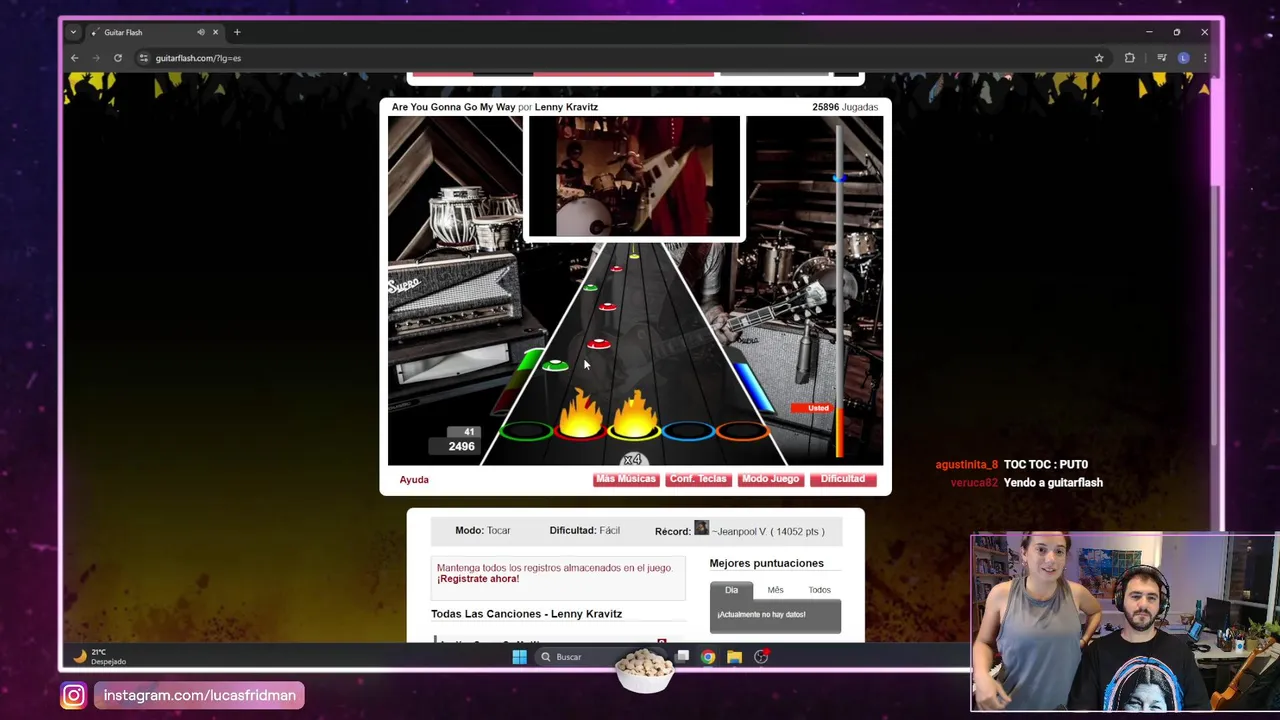
Task: Click the instagram.com/lucasfridman label
Action: click(x=199, y=695)
